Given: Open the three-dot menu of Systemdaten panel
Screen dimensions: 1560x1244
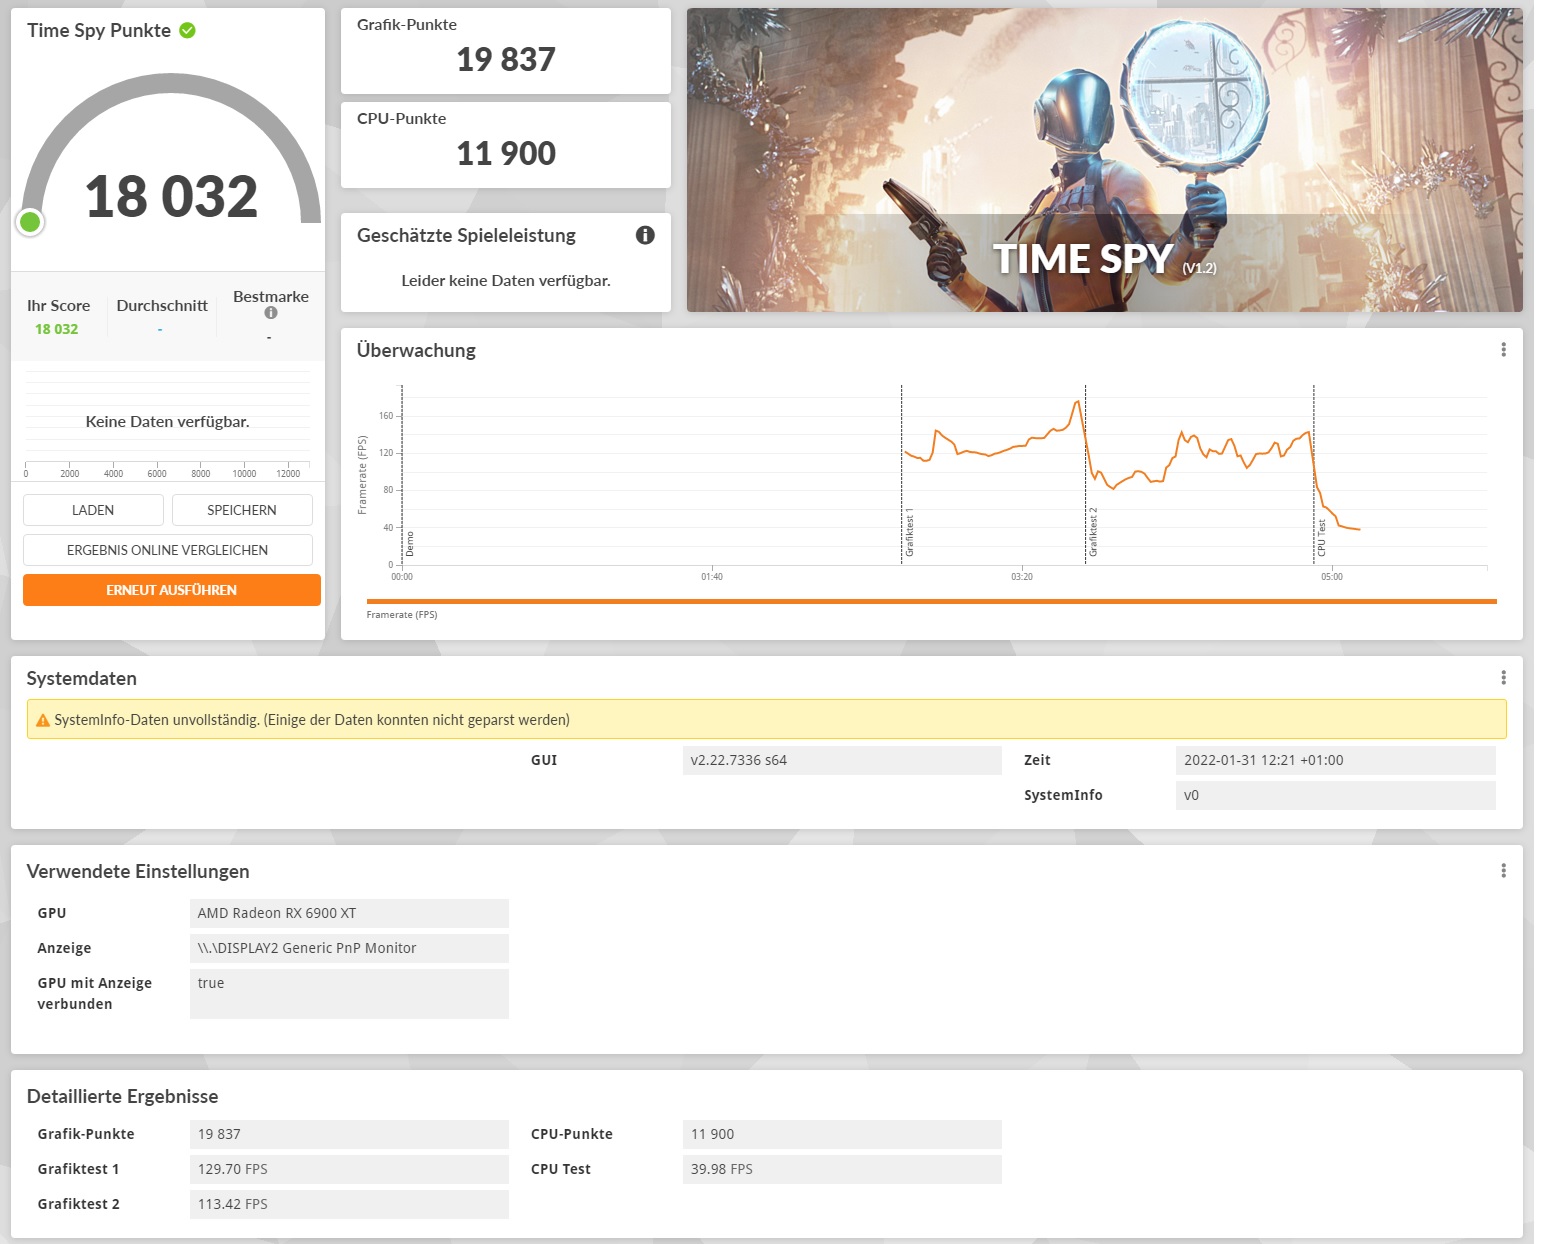Looking at the screenshot, I should pos(1503,678).
